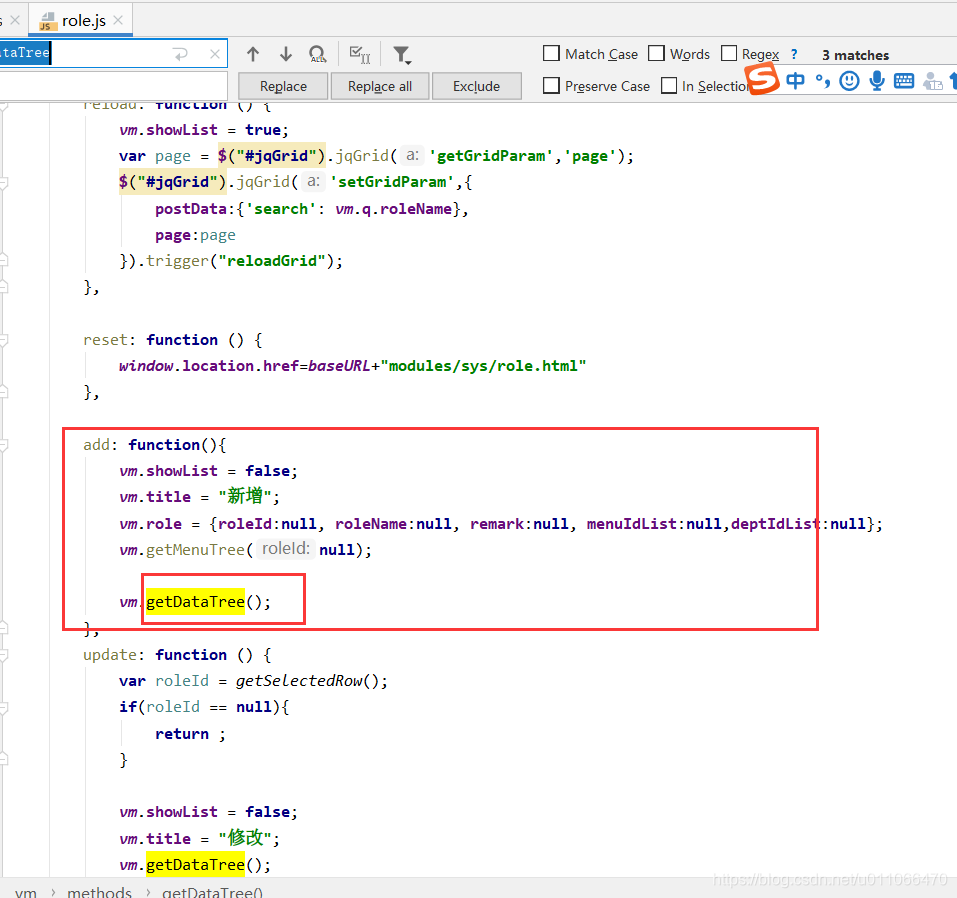Click the "新增" title string
This screenshot has height=898, width=957.
click(245, 496)
